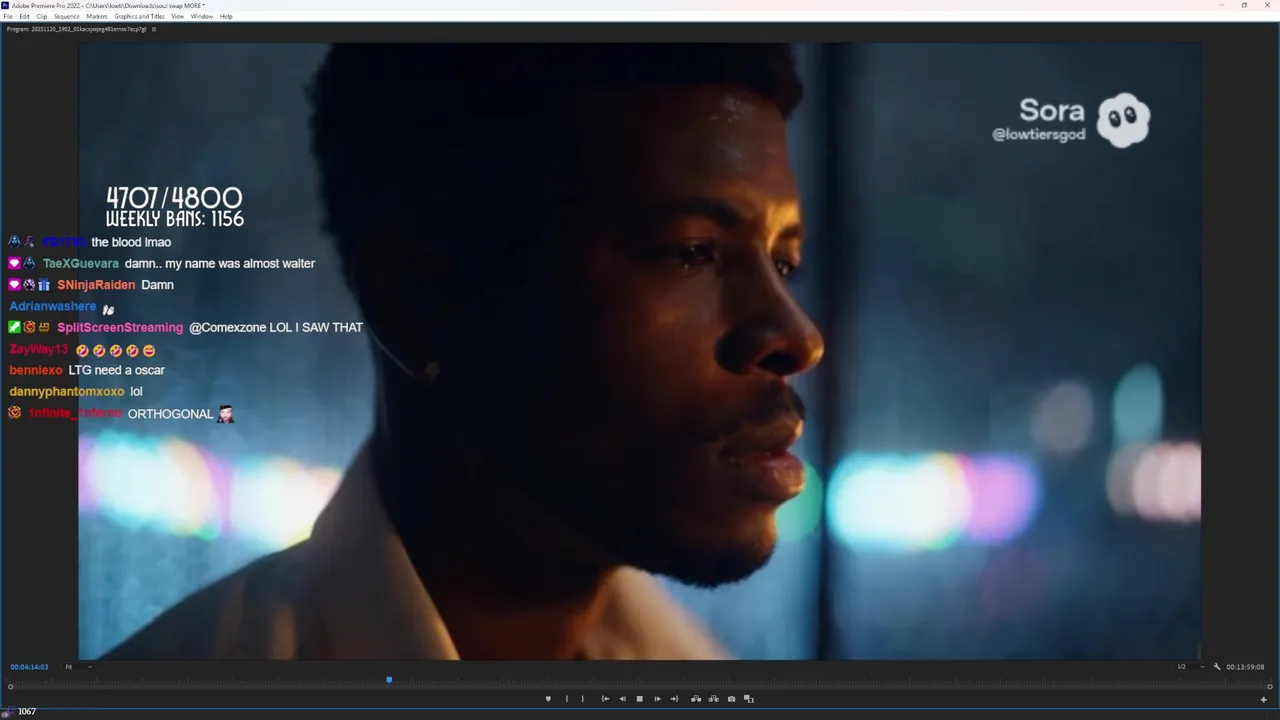Click the Premiere Pro app icon in title bar
The image size is (1280, 720).
(6, 5)
